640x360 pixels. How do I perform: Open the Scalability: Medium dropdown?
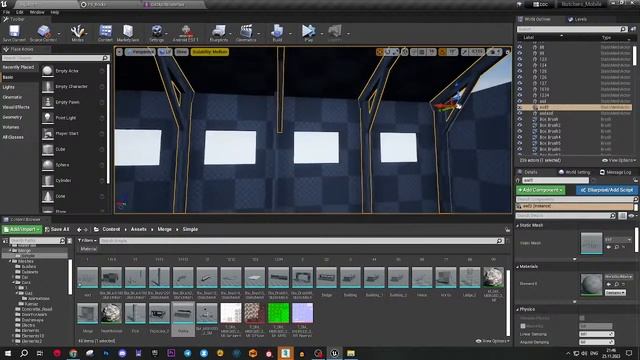pyautogui.click(x=210, y=52)
